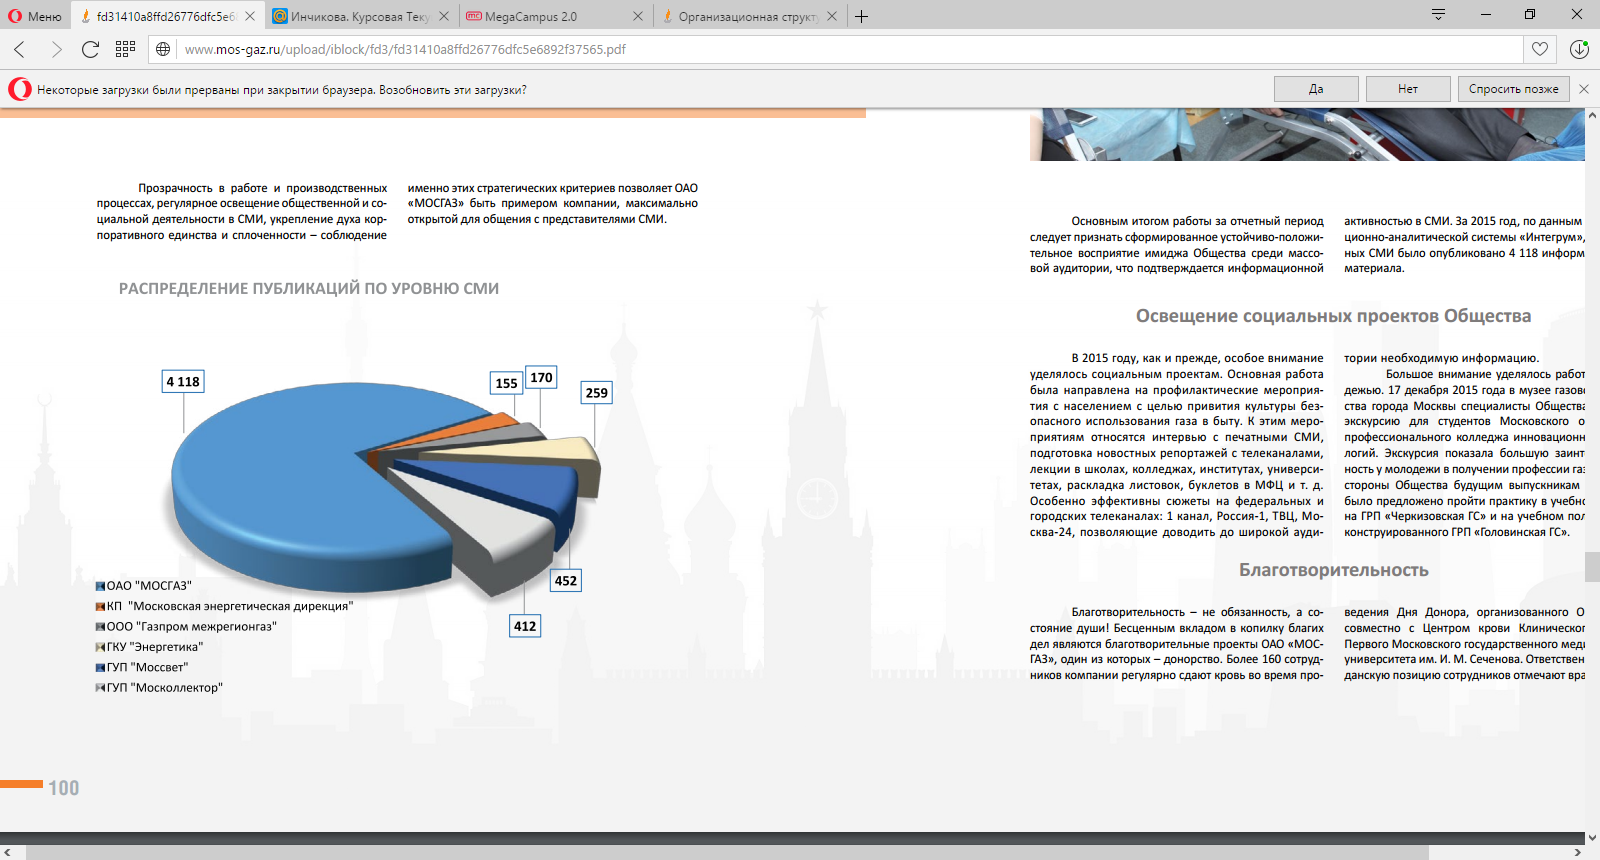The width and height of the screenshot is (1600, 860).
Task: Click the 4 118 chart label
Action: (x=183, y=382)
